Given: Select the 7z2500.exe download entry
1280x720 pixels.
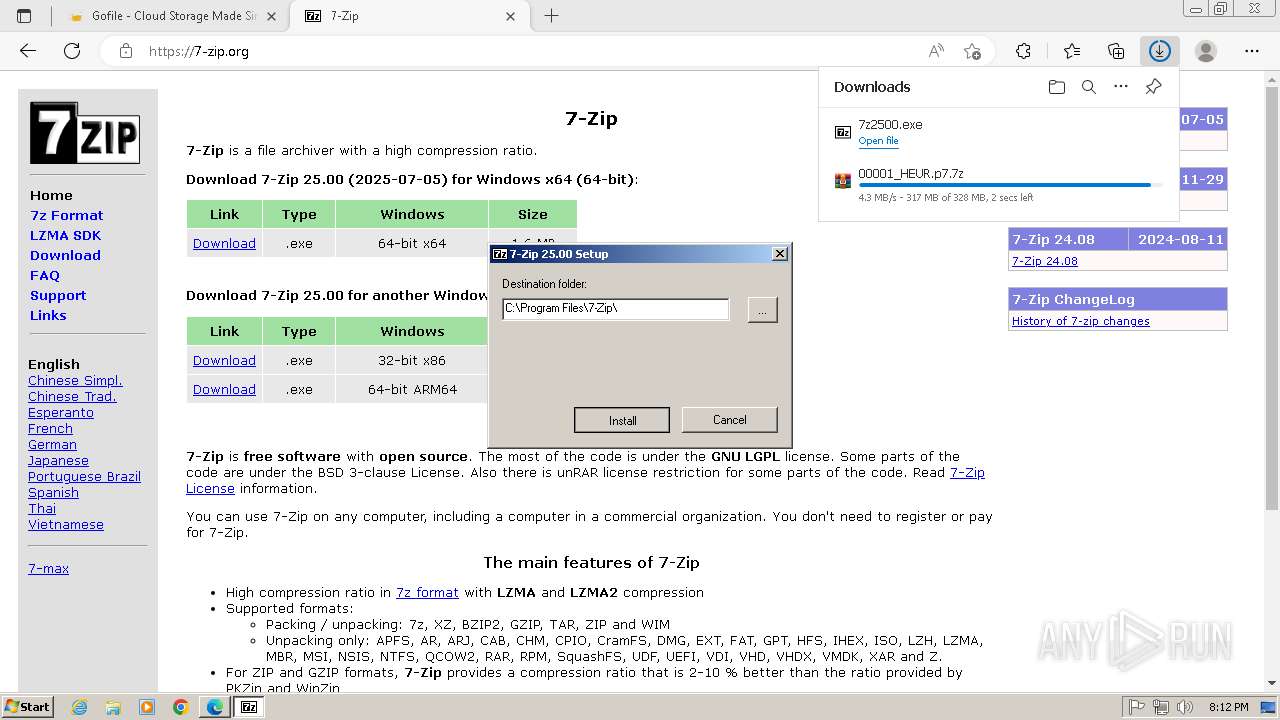Looking at the screenshot, I should click(999, 132).
